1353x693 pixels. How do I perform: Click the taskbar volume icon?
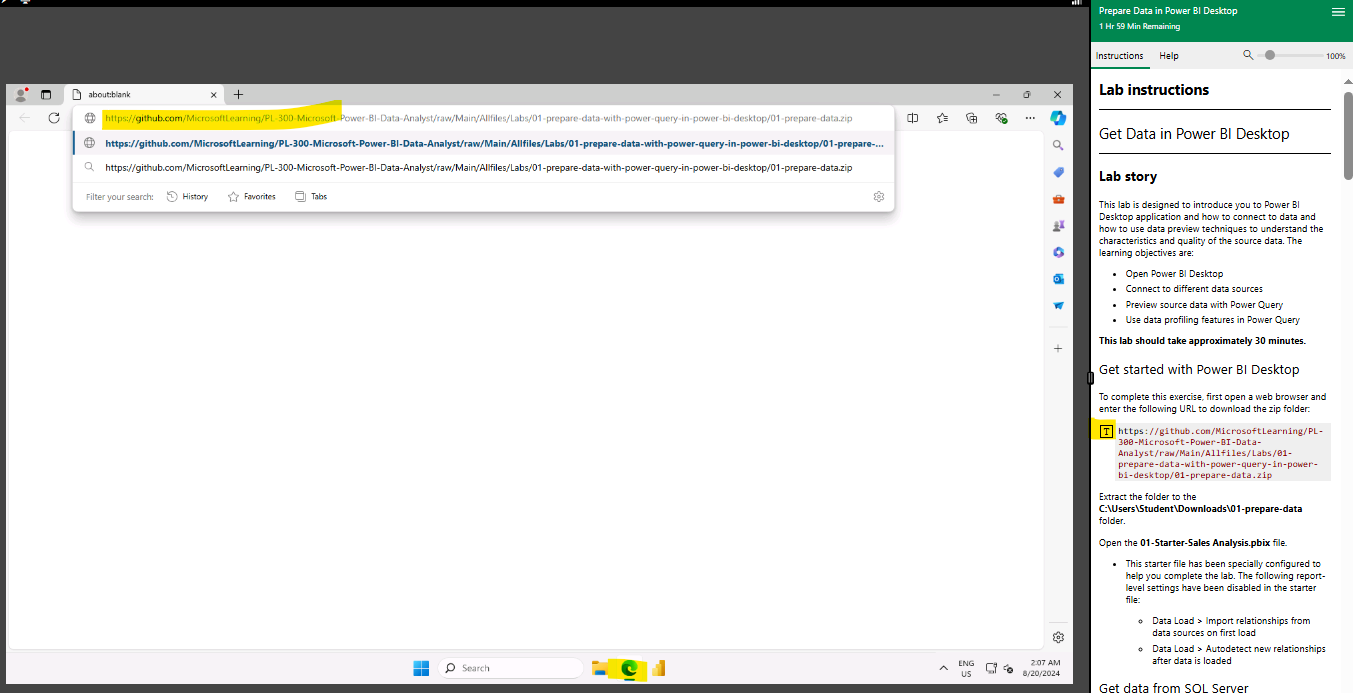pos(1007,668)
